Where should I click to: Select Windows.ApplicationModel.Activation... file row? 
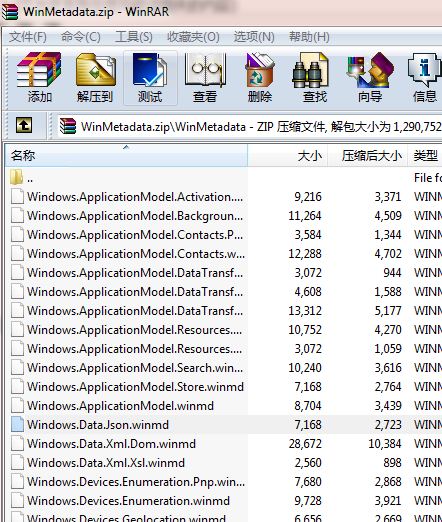click(224, 197)
